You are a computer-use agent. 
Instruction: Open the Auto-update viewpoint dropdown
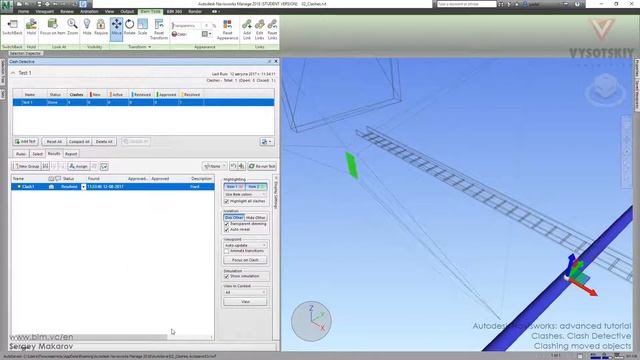click(245, 245)
